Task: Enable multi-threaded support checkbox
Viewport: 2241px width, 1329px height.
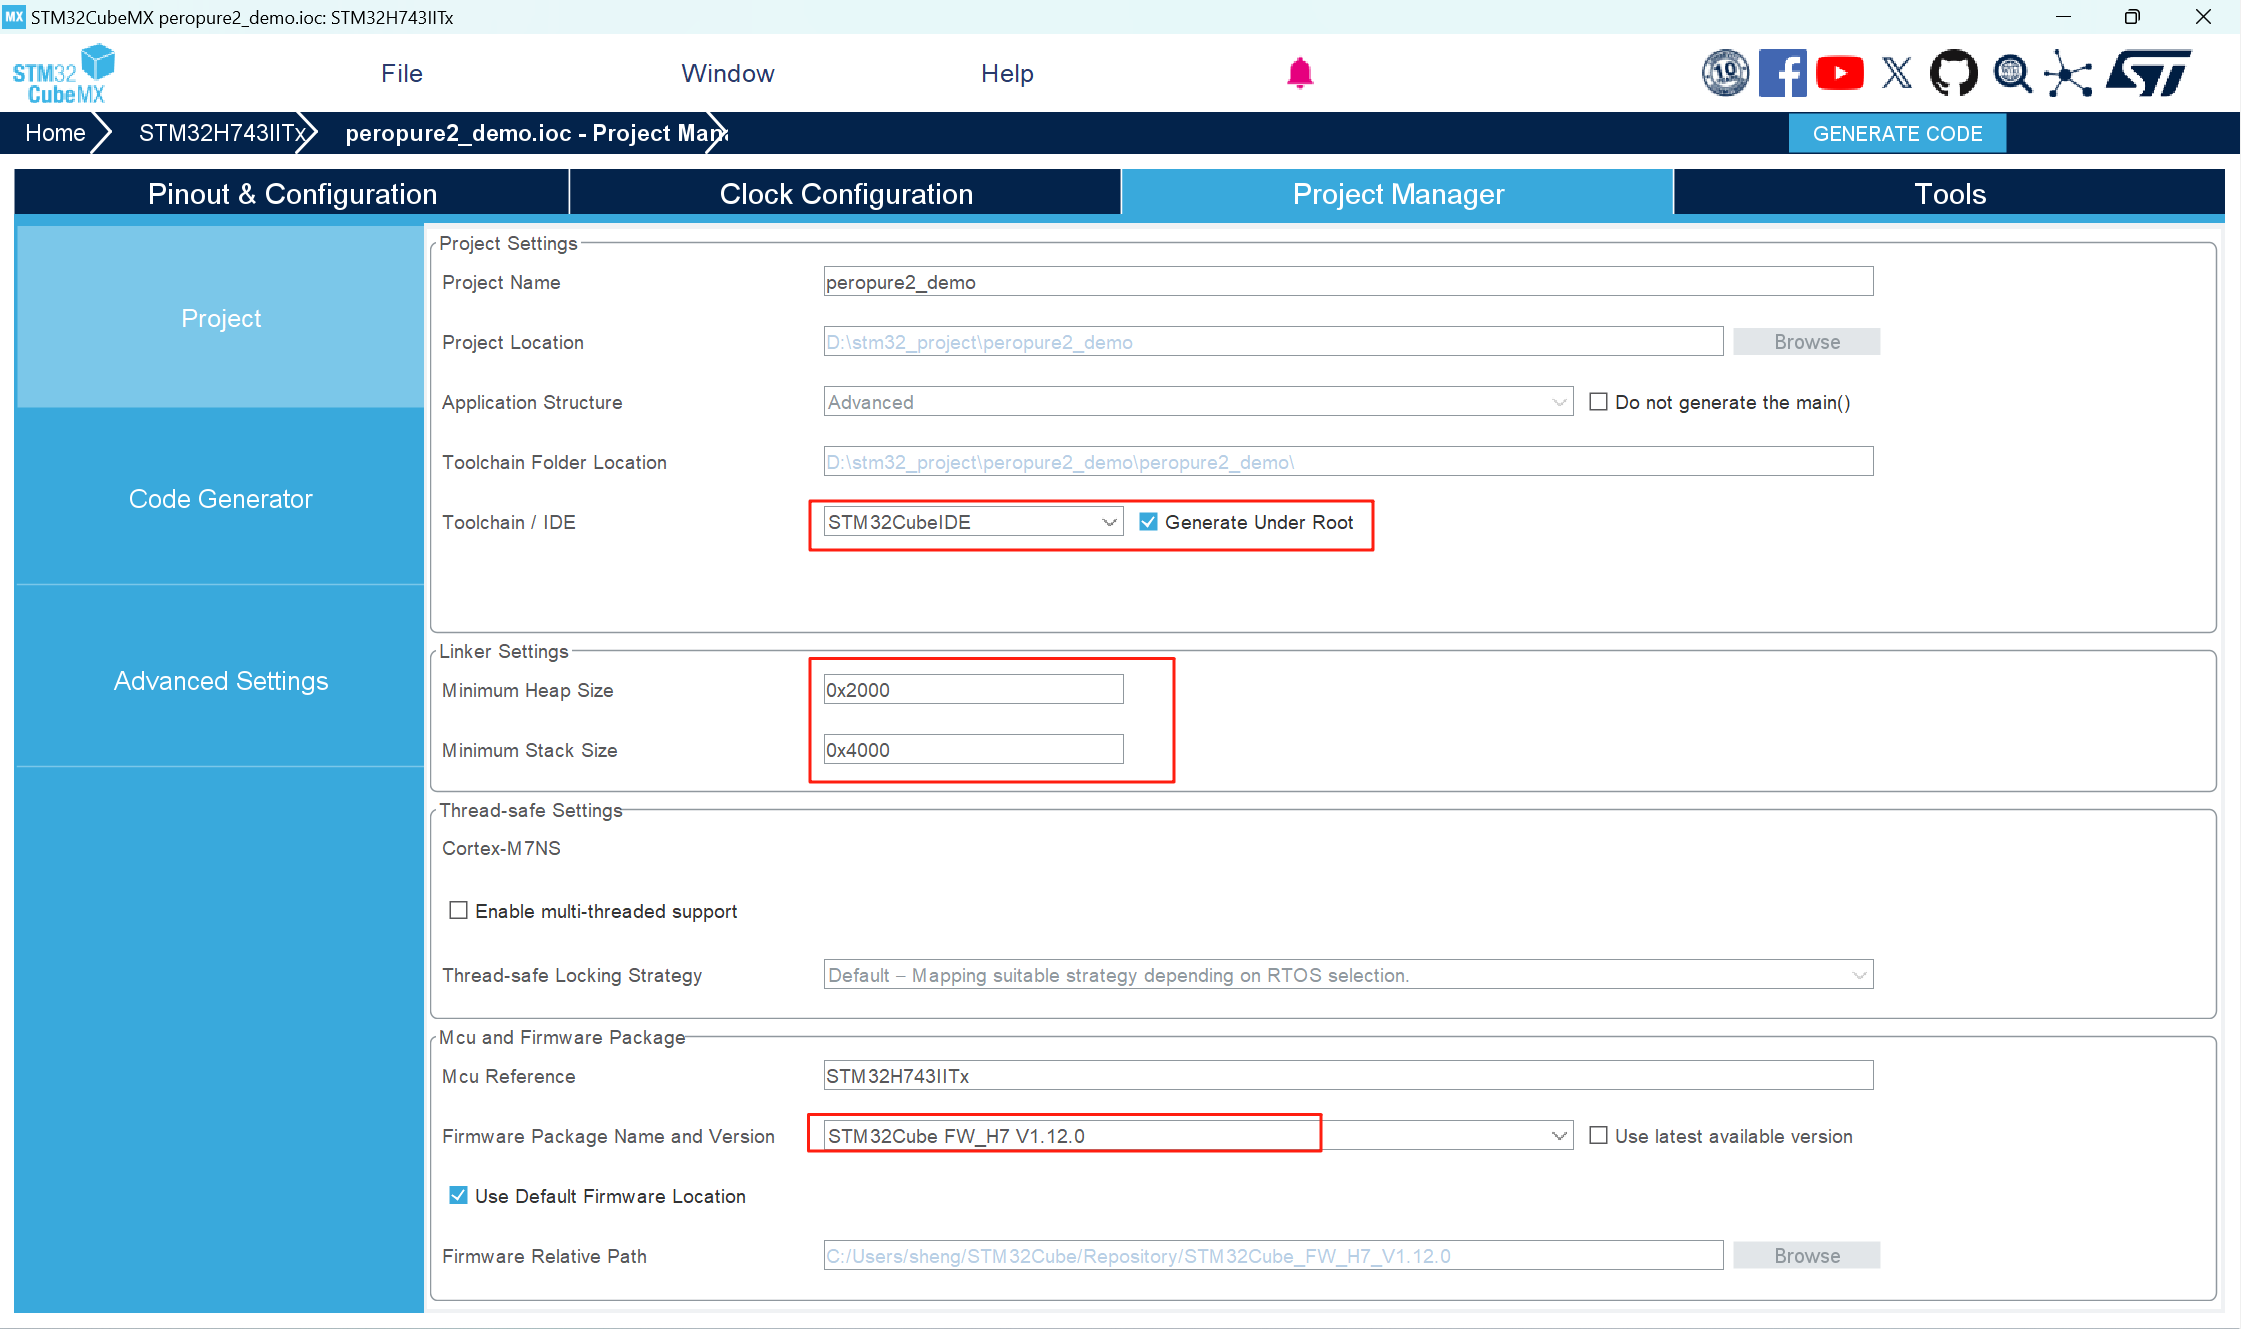Action: click(x=458, y=911)
